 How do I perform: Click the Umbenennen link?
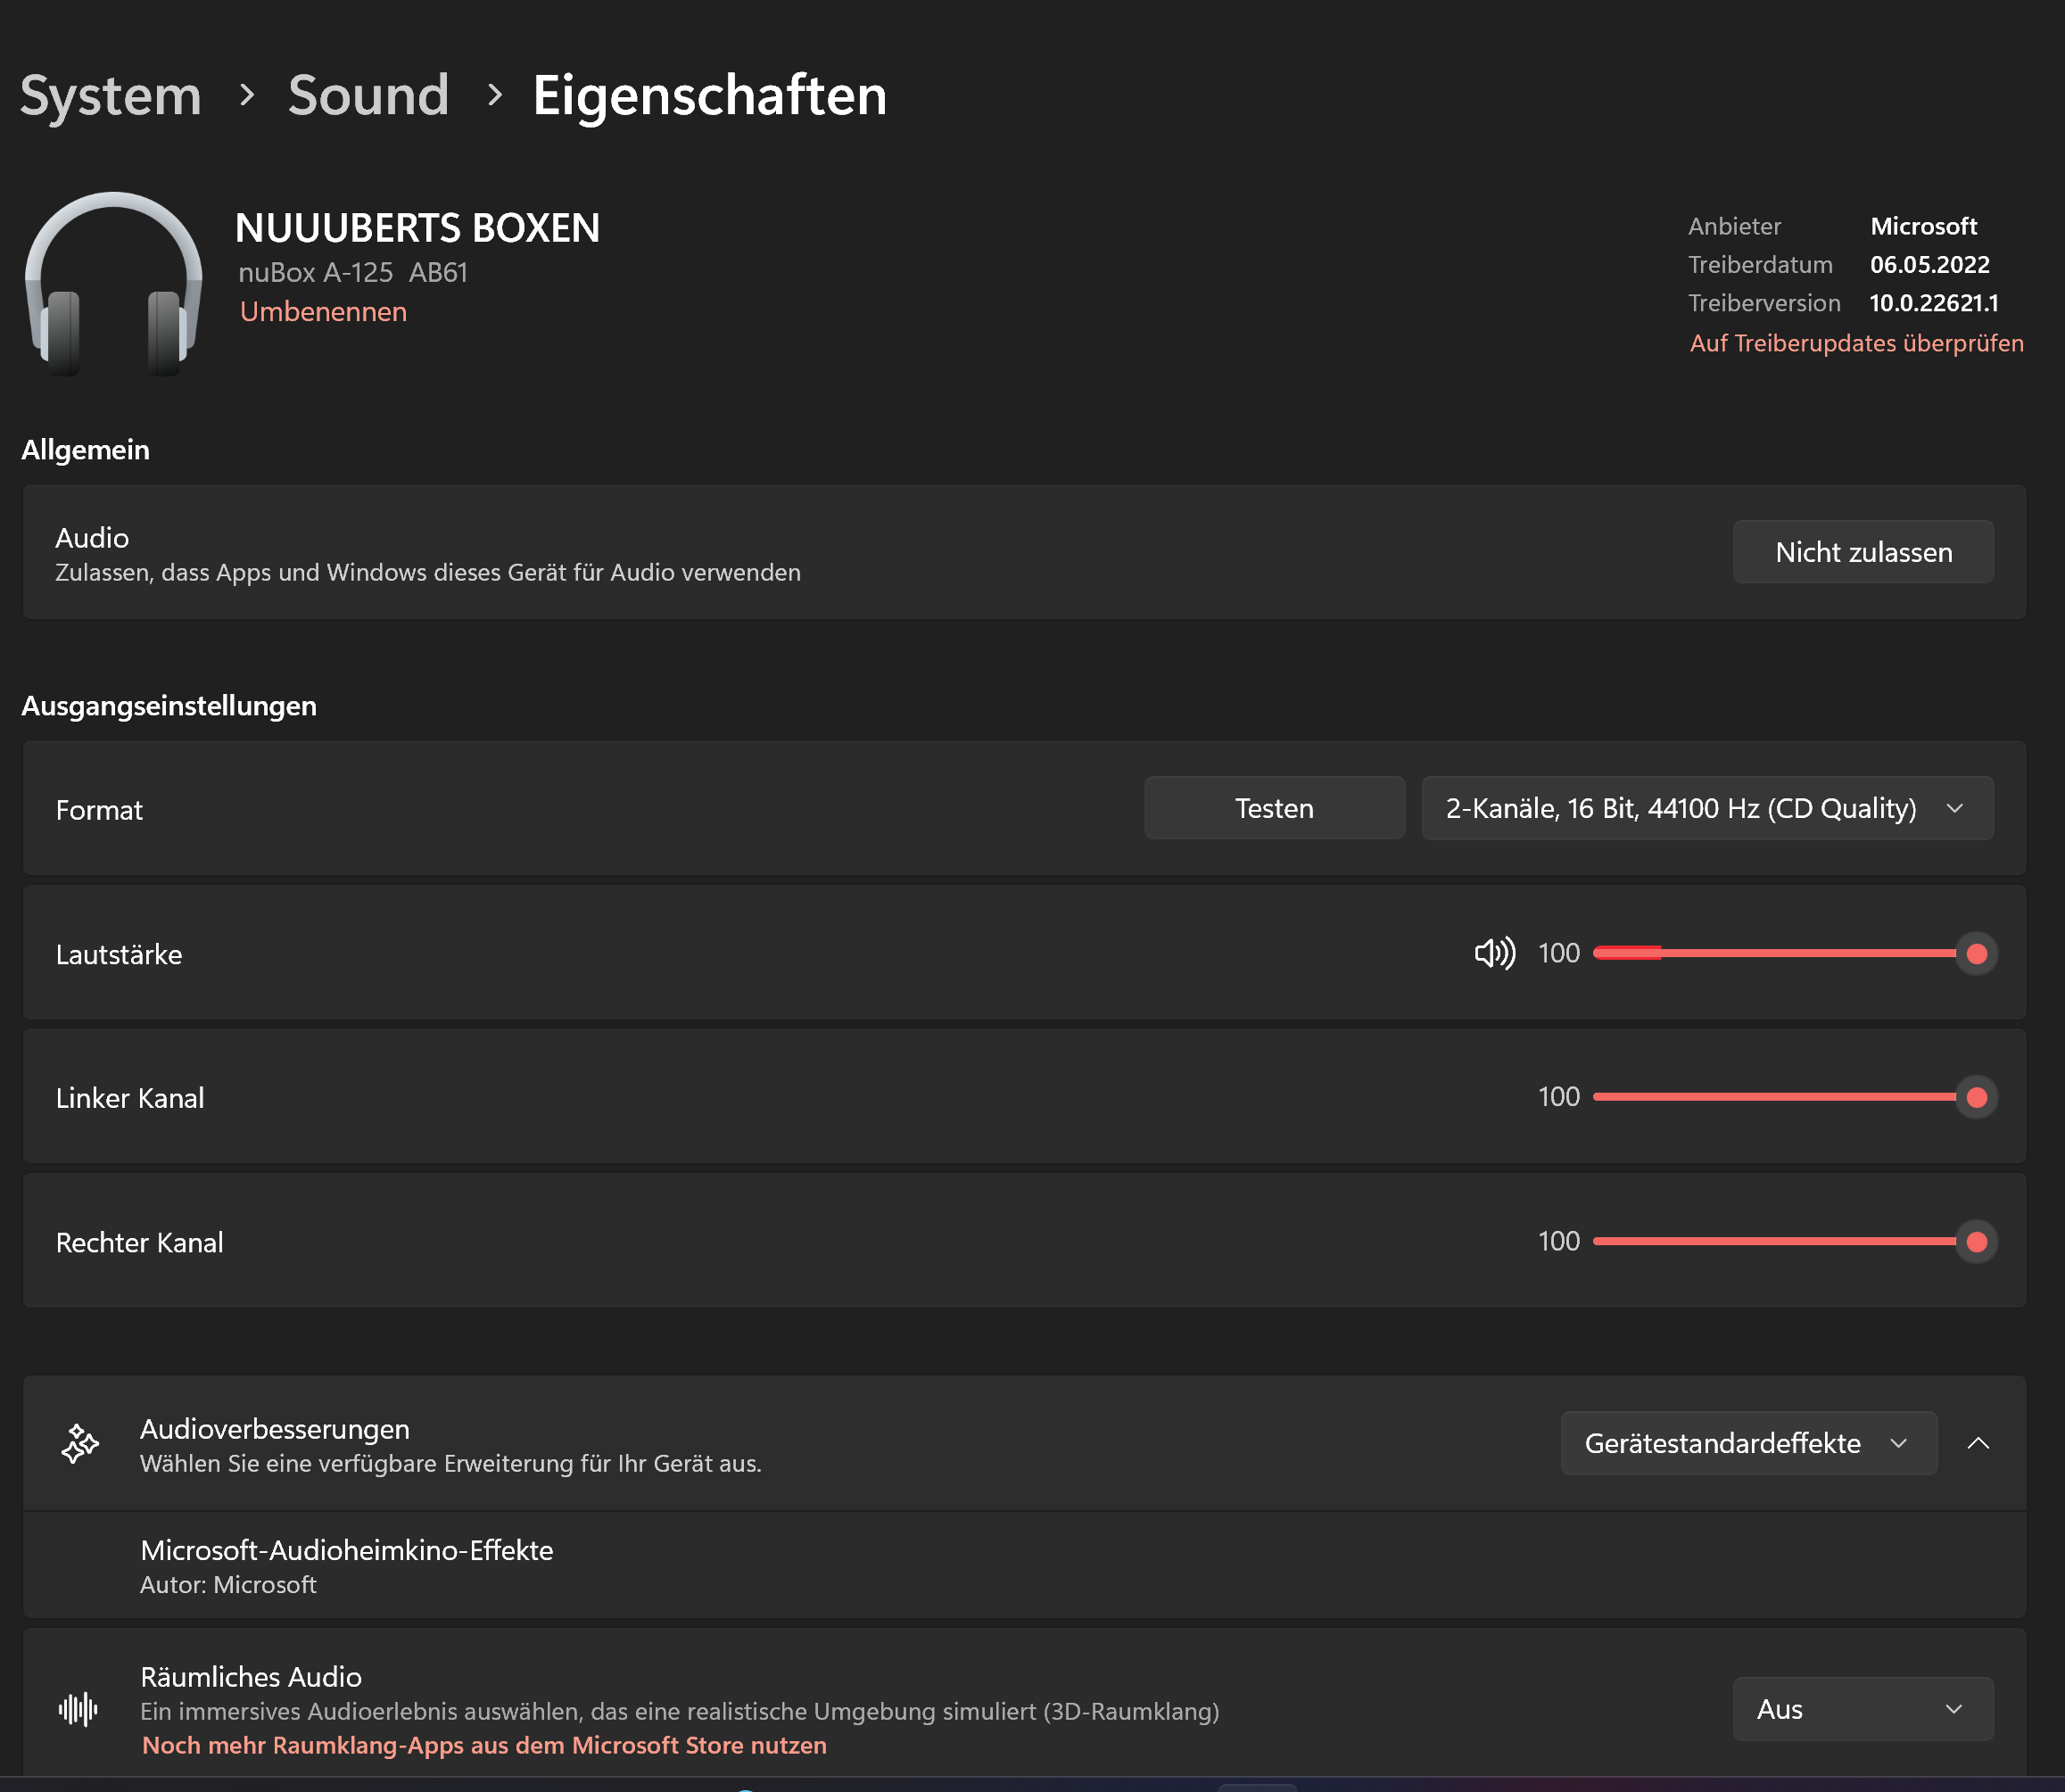323,312
